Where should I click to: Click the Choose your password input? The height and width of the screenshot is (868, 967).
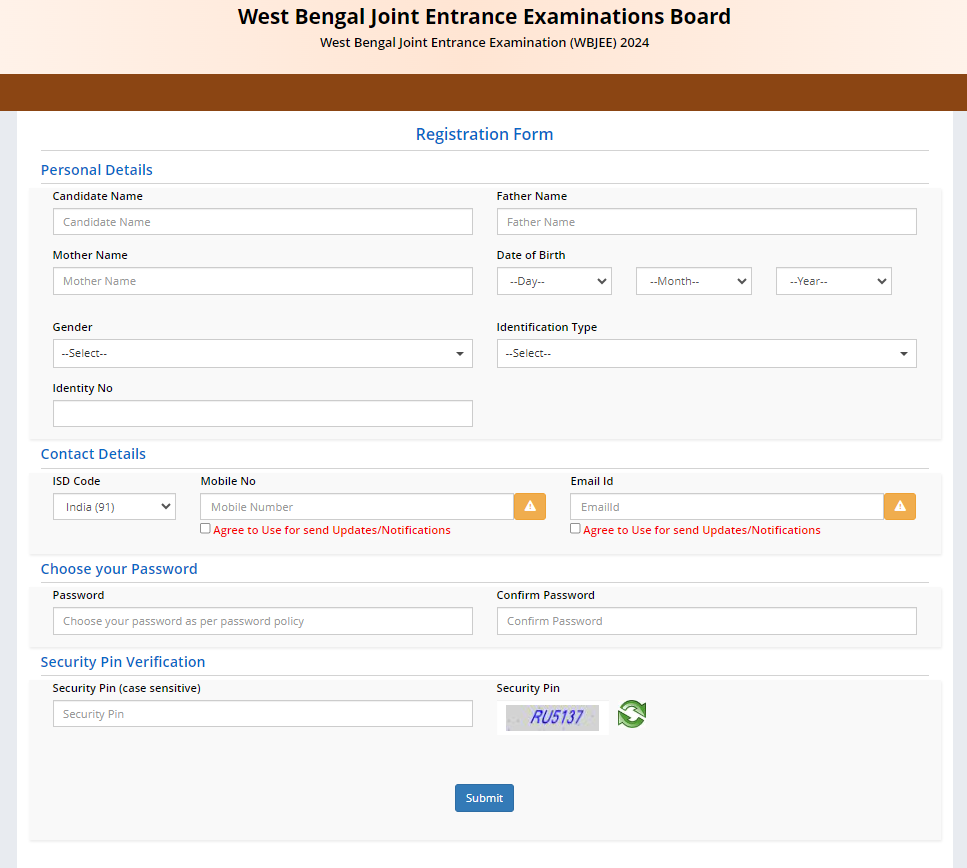[x=262, y=621]
